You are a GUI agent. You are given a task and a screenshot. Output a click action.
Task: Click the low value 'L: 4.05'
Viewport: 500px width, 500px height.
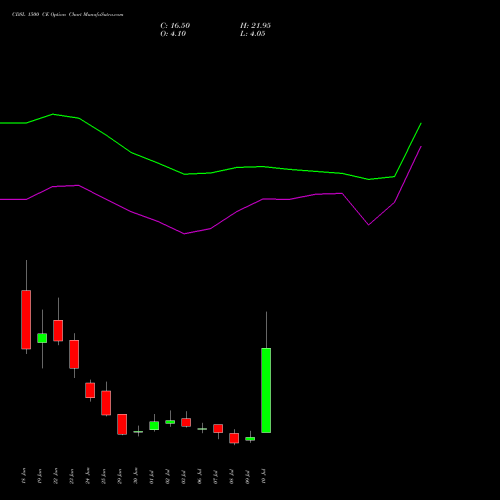253,34
